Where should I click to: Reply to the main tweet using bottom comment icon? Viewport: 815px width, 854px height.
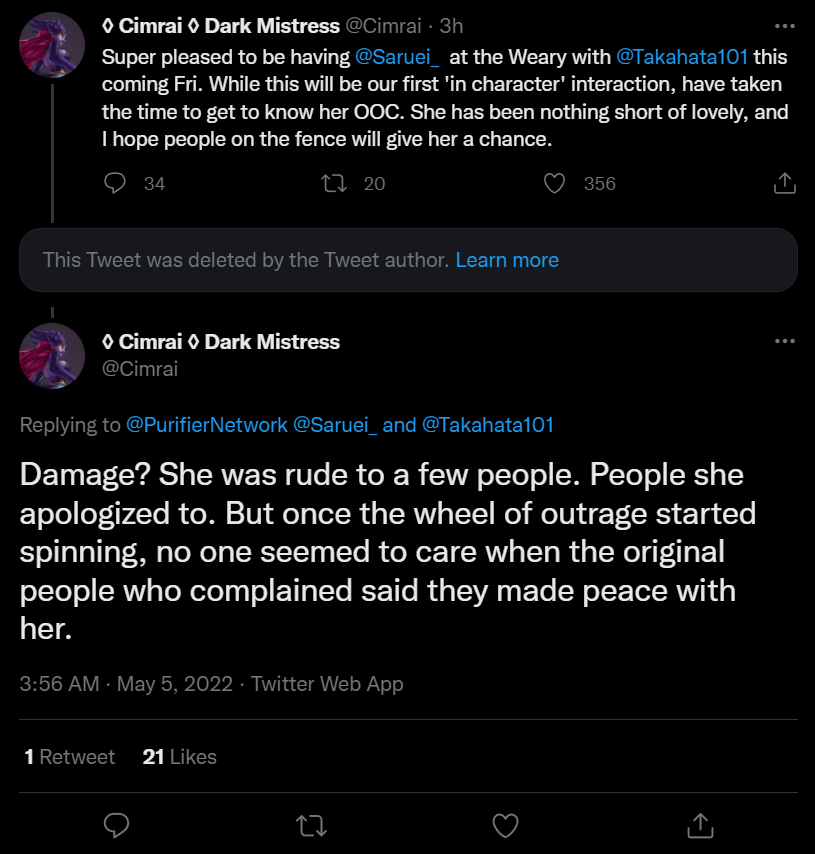pyautogui.click(x=117, y=825)
